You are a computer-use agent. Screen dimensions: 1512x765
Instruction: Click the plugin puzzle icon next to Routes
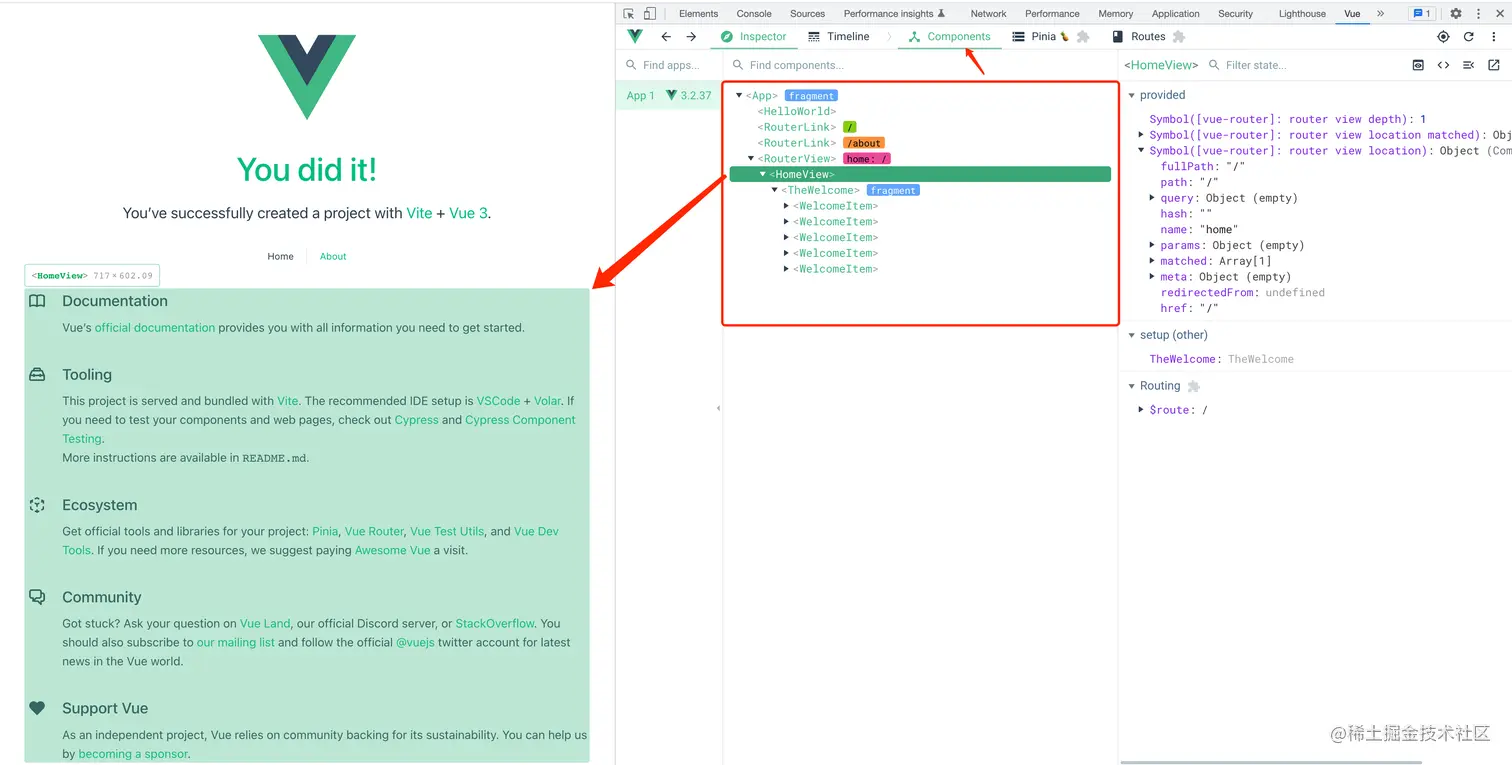coord(1179,37)
